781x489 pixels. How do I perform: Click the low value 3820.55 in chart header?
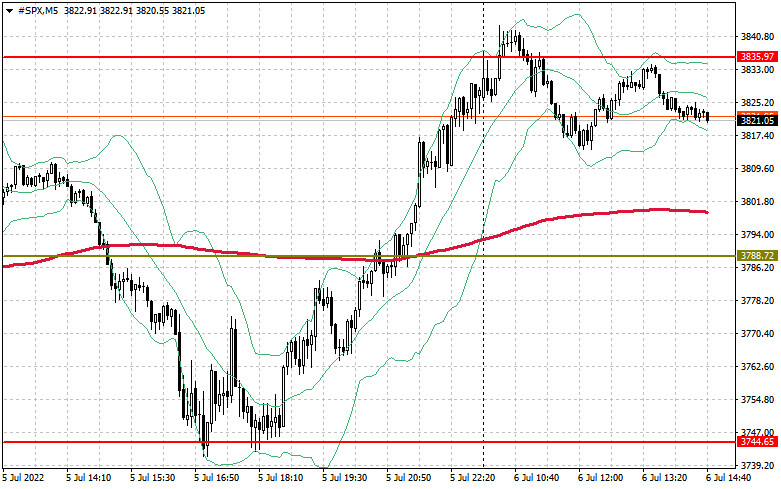pyautogui.click(x=151, y=10)
